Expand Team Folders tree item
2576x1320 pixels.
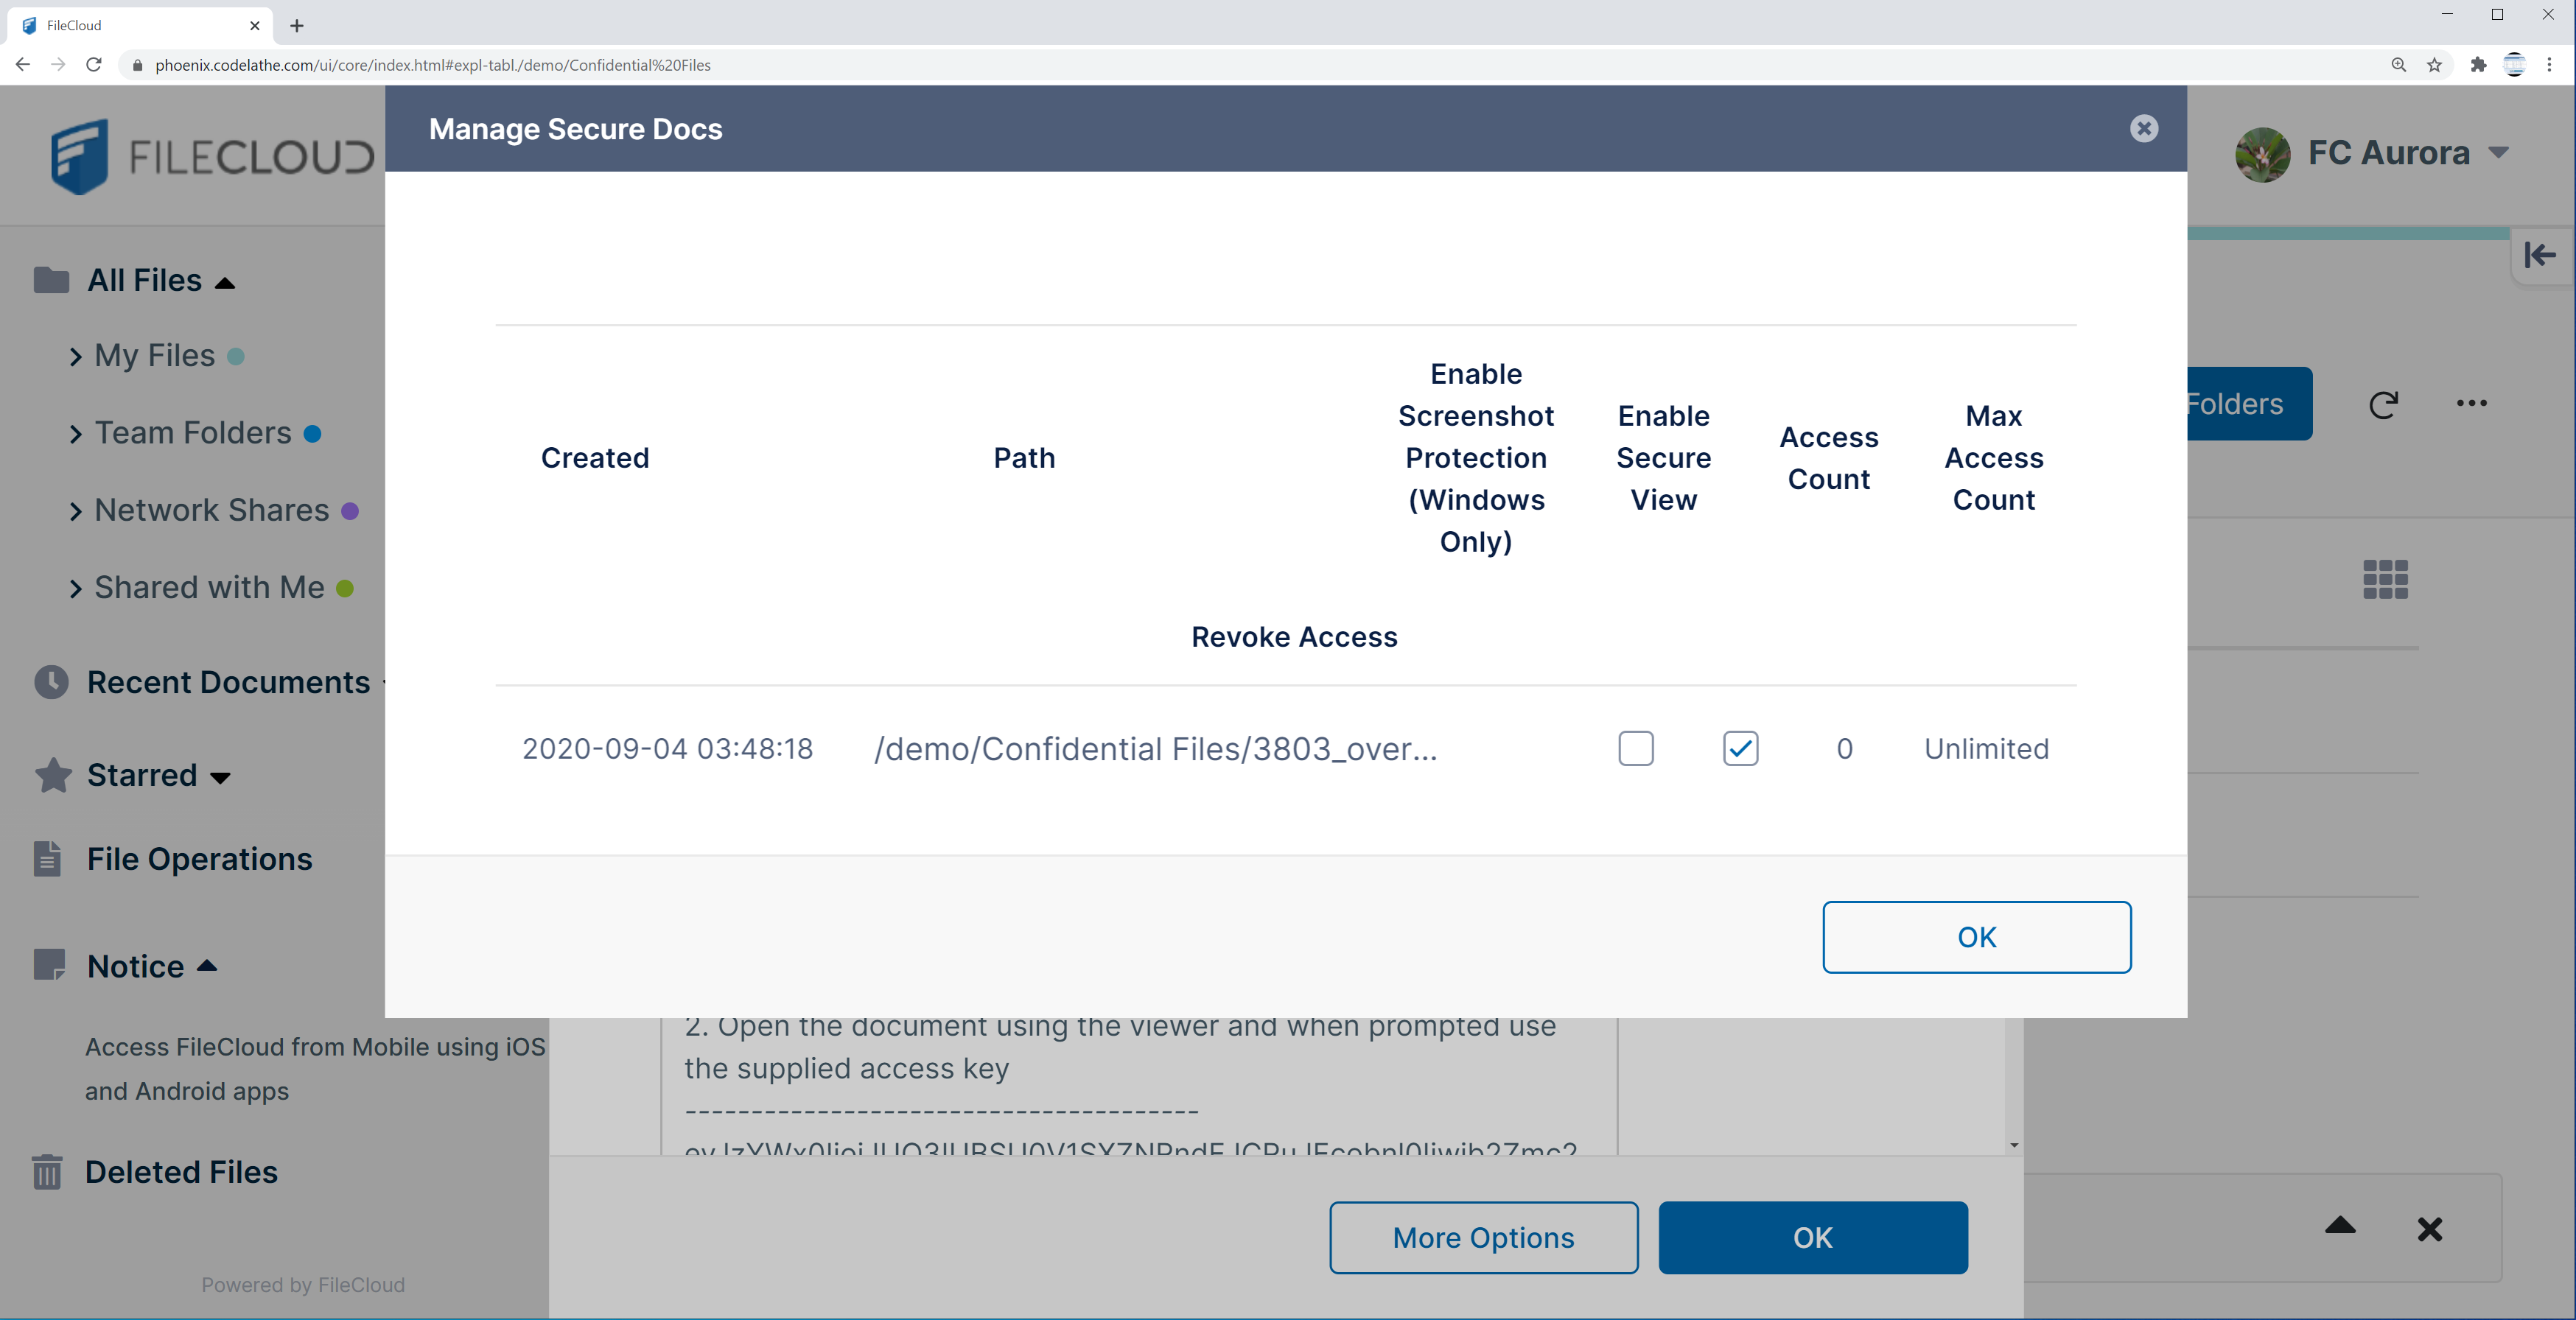tap(79, 432)
